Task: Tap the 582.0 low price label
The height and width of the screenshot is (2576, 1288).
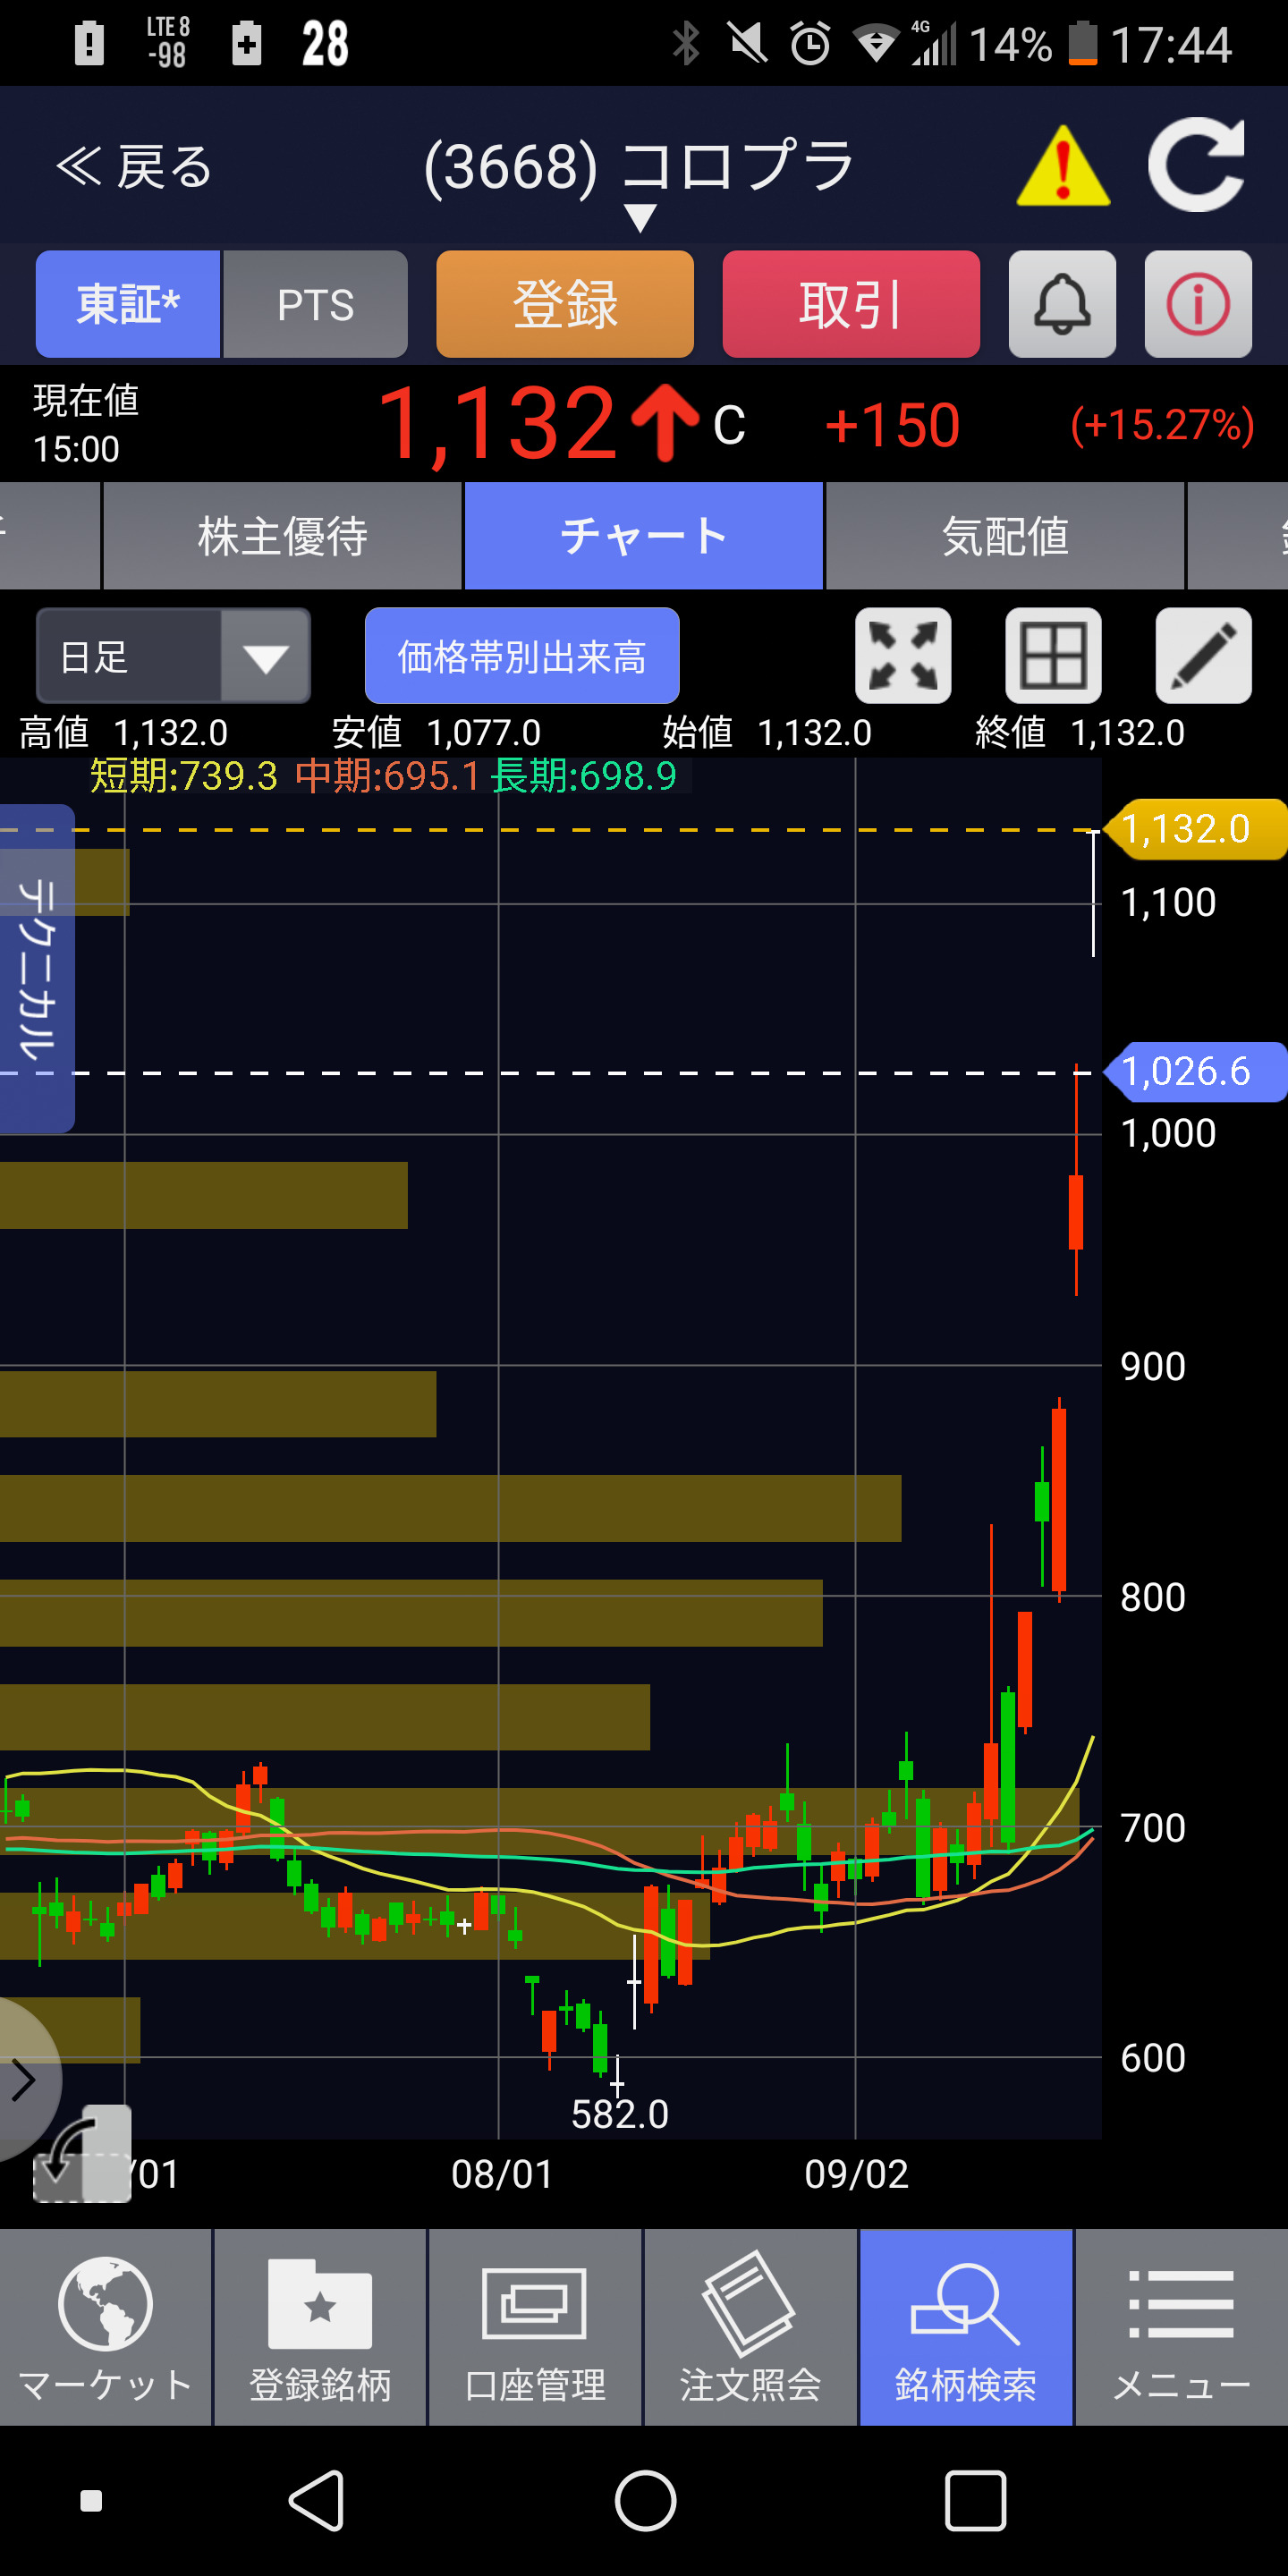Action: (x=620, y=2114)
